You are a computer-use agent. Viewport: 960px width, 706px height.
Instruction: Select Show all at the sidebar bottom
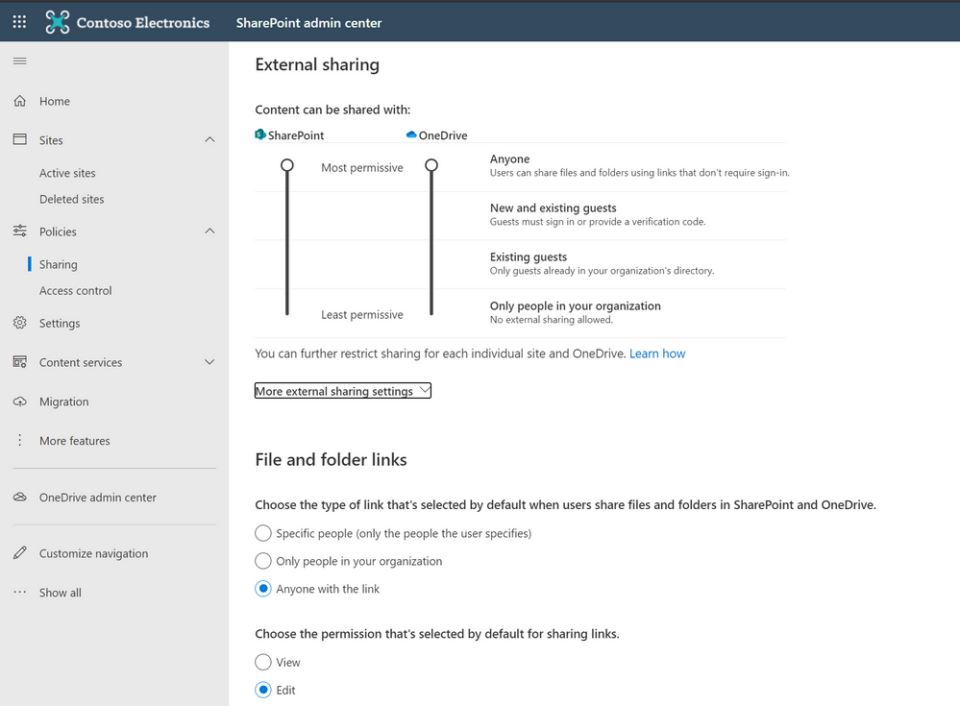[60, 592]
